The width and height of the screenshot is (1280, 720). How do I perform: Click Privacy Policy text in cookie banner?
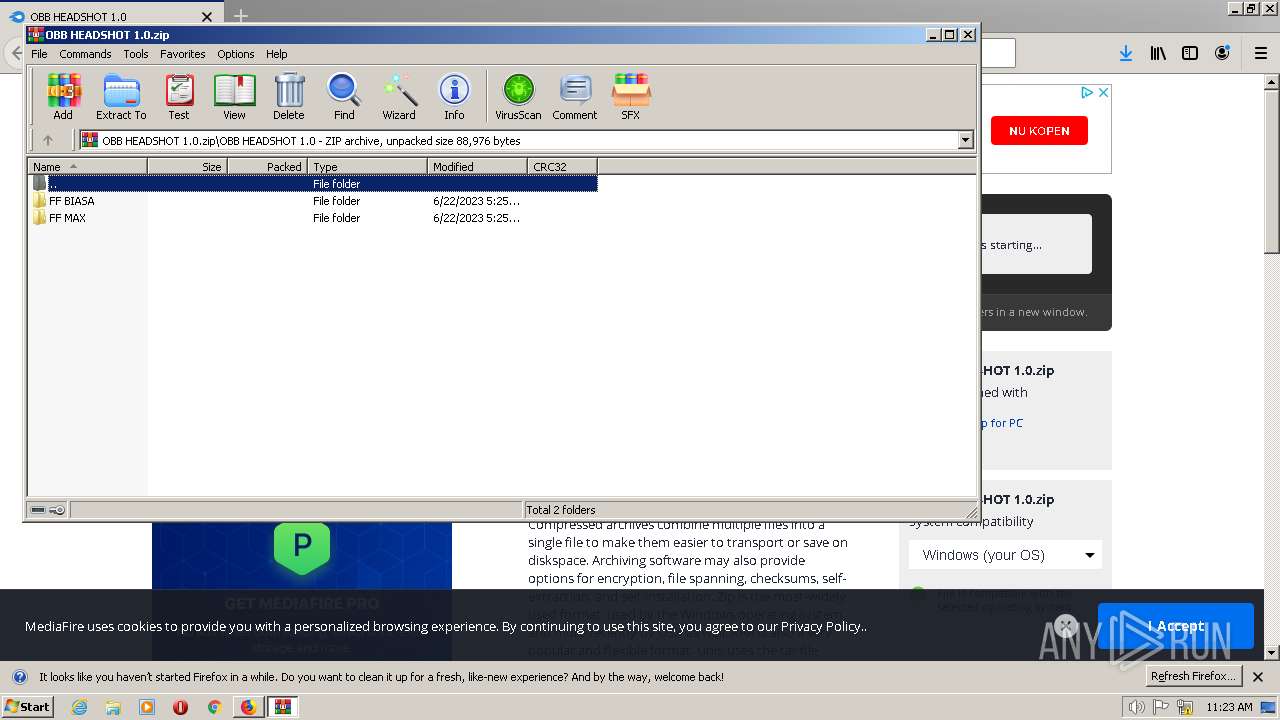(822, 626)
